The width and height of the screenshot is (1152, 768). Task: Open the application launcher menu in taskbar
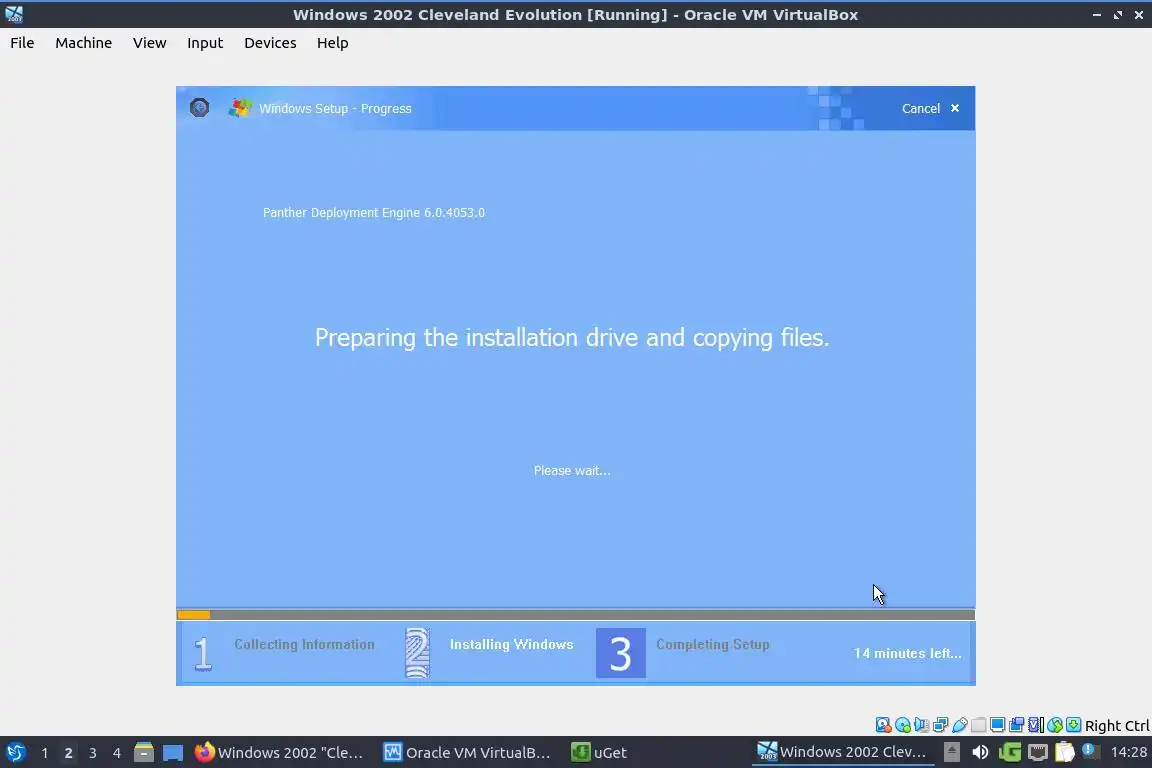click(x=15, y=753)
